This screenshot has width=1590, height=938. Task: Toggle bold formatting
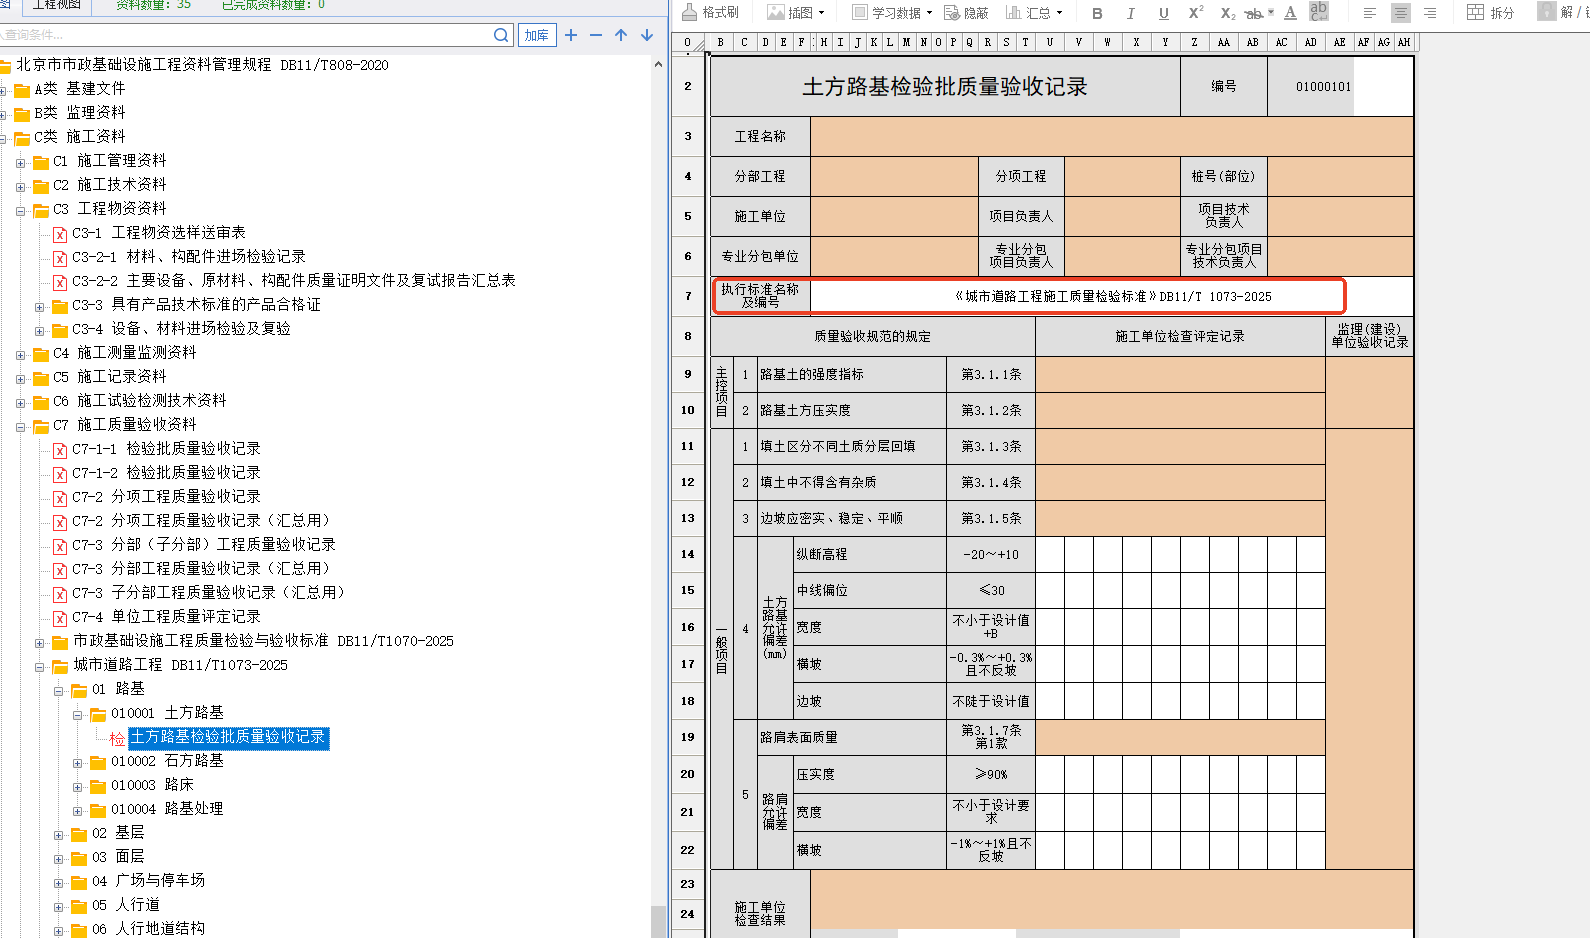(x=1097, y=13)
